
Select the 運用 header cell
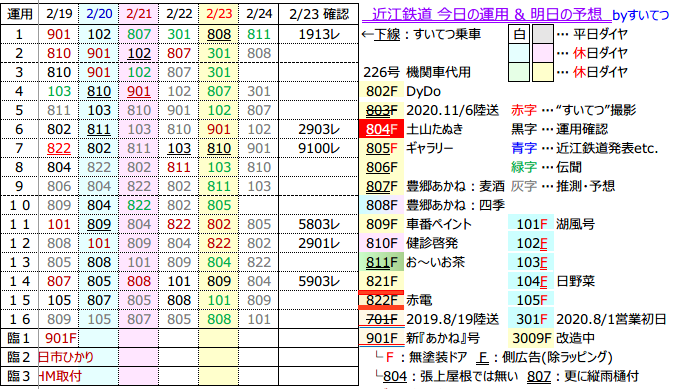click(19, 14)
